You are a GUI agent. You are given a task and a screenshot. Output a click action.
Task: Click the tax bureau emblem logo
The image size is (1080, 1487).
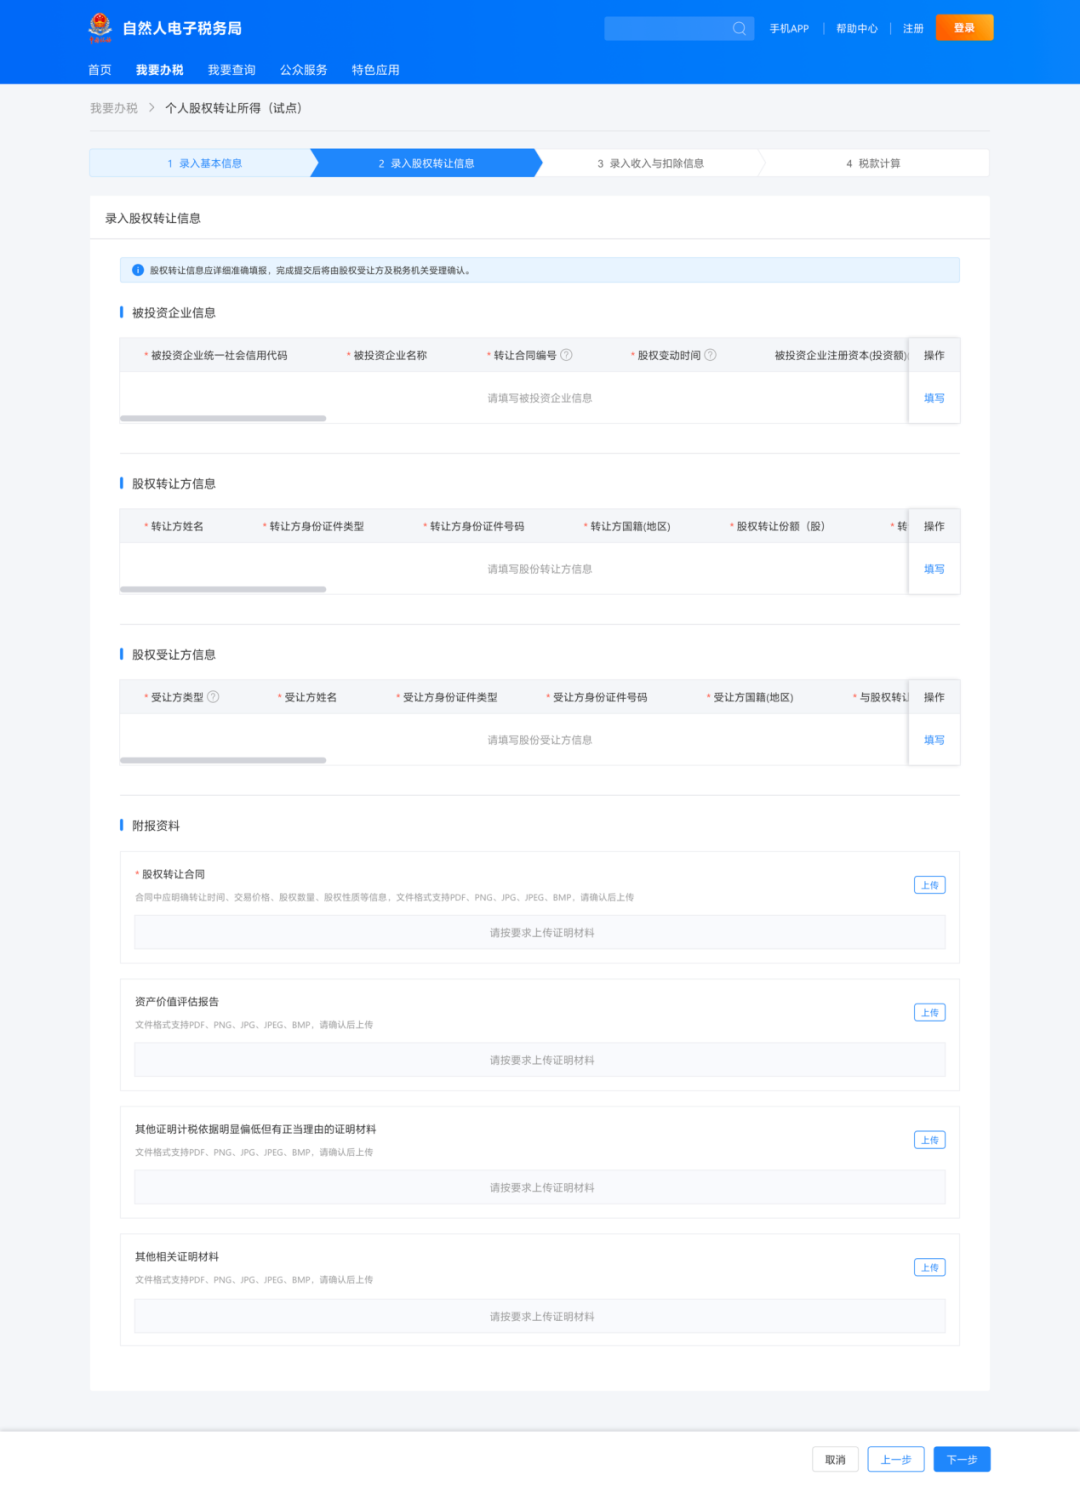[100, 27]
